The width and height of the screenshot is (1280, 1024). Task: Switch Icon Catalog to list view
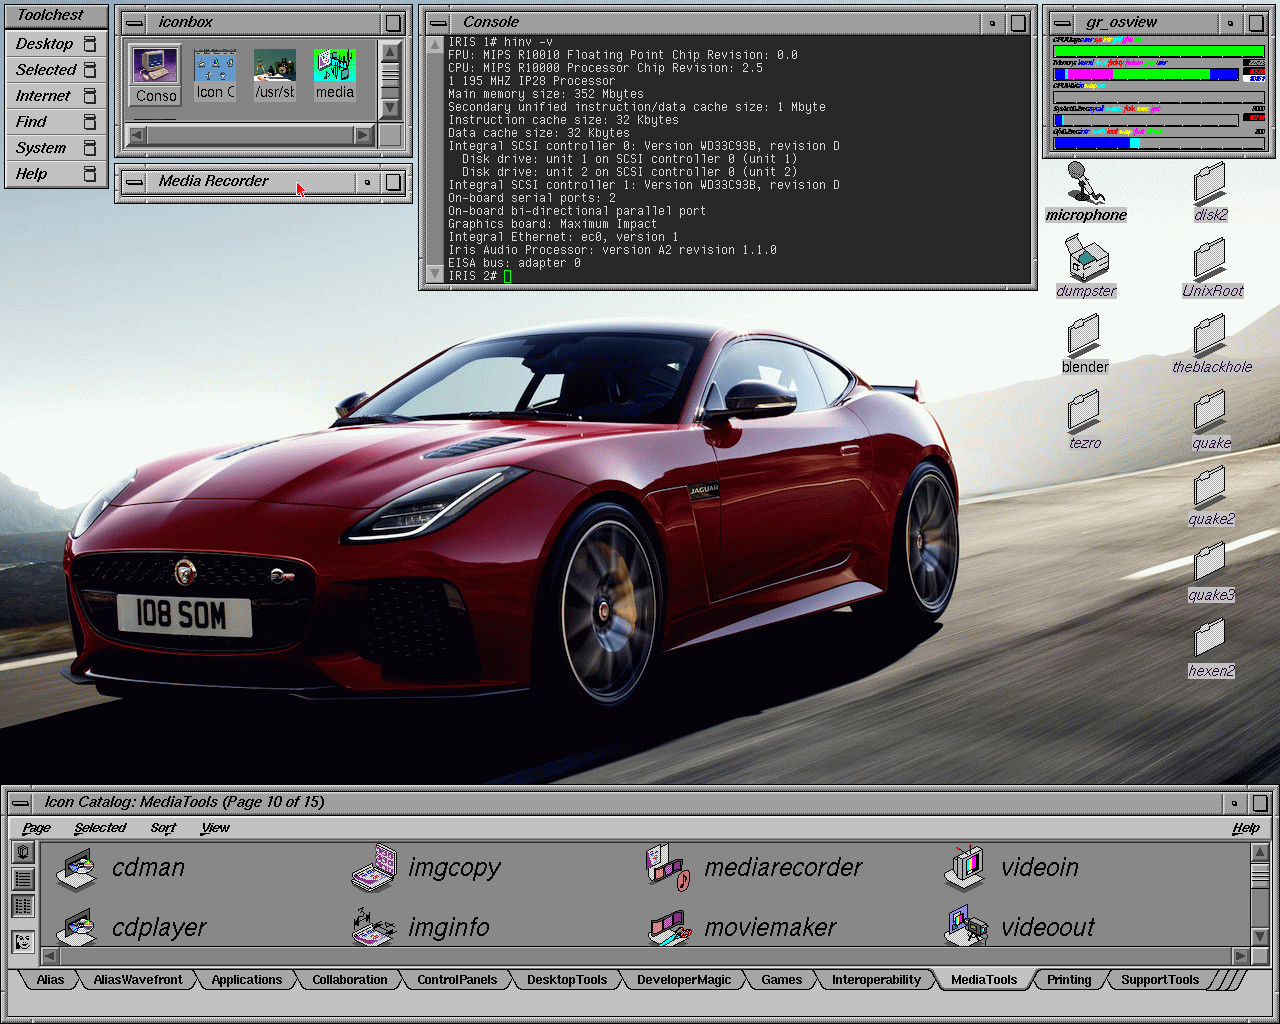[23, 879]
